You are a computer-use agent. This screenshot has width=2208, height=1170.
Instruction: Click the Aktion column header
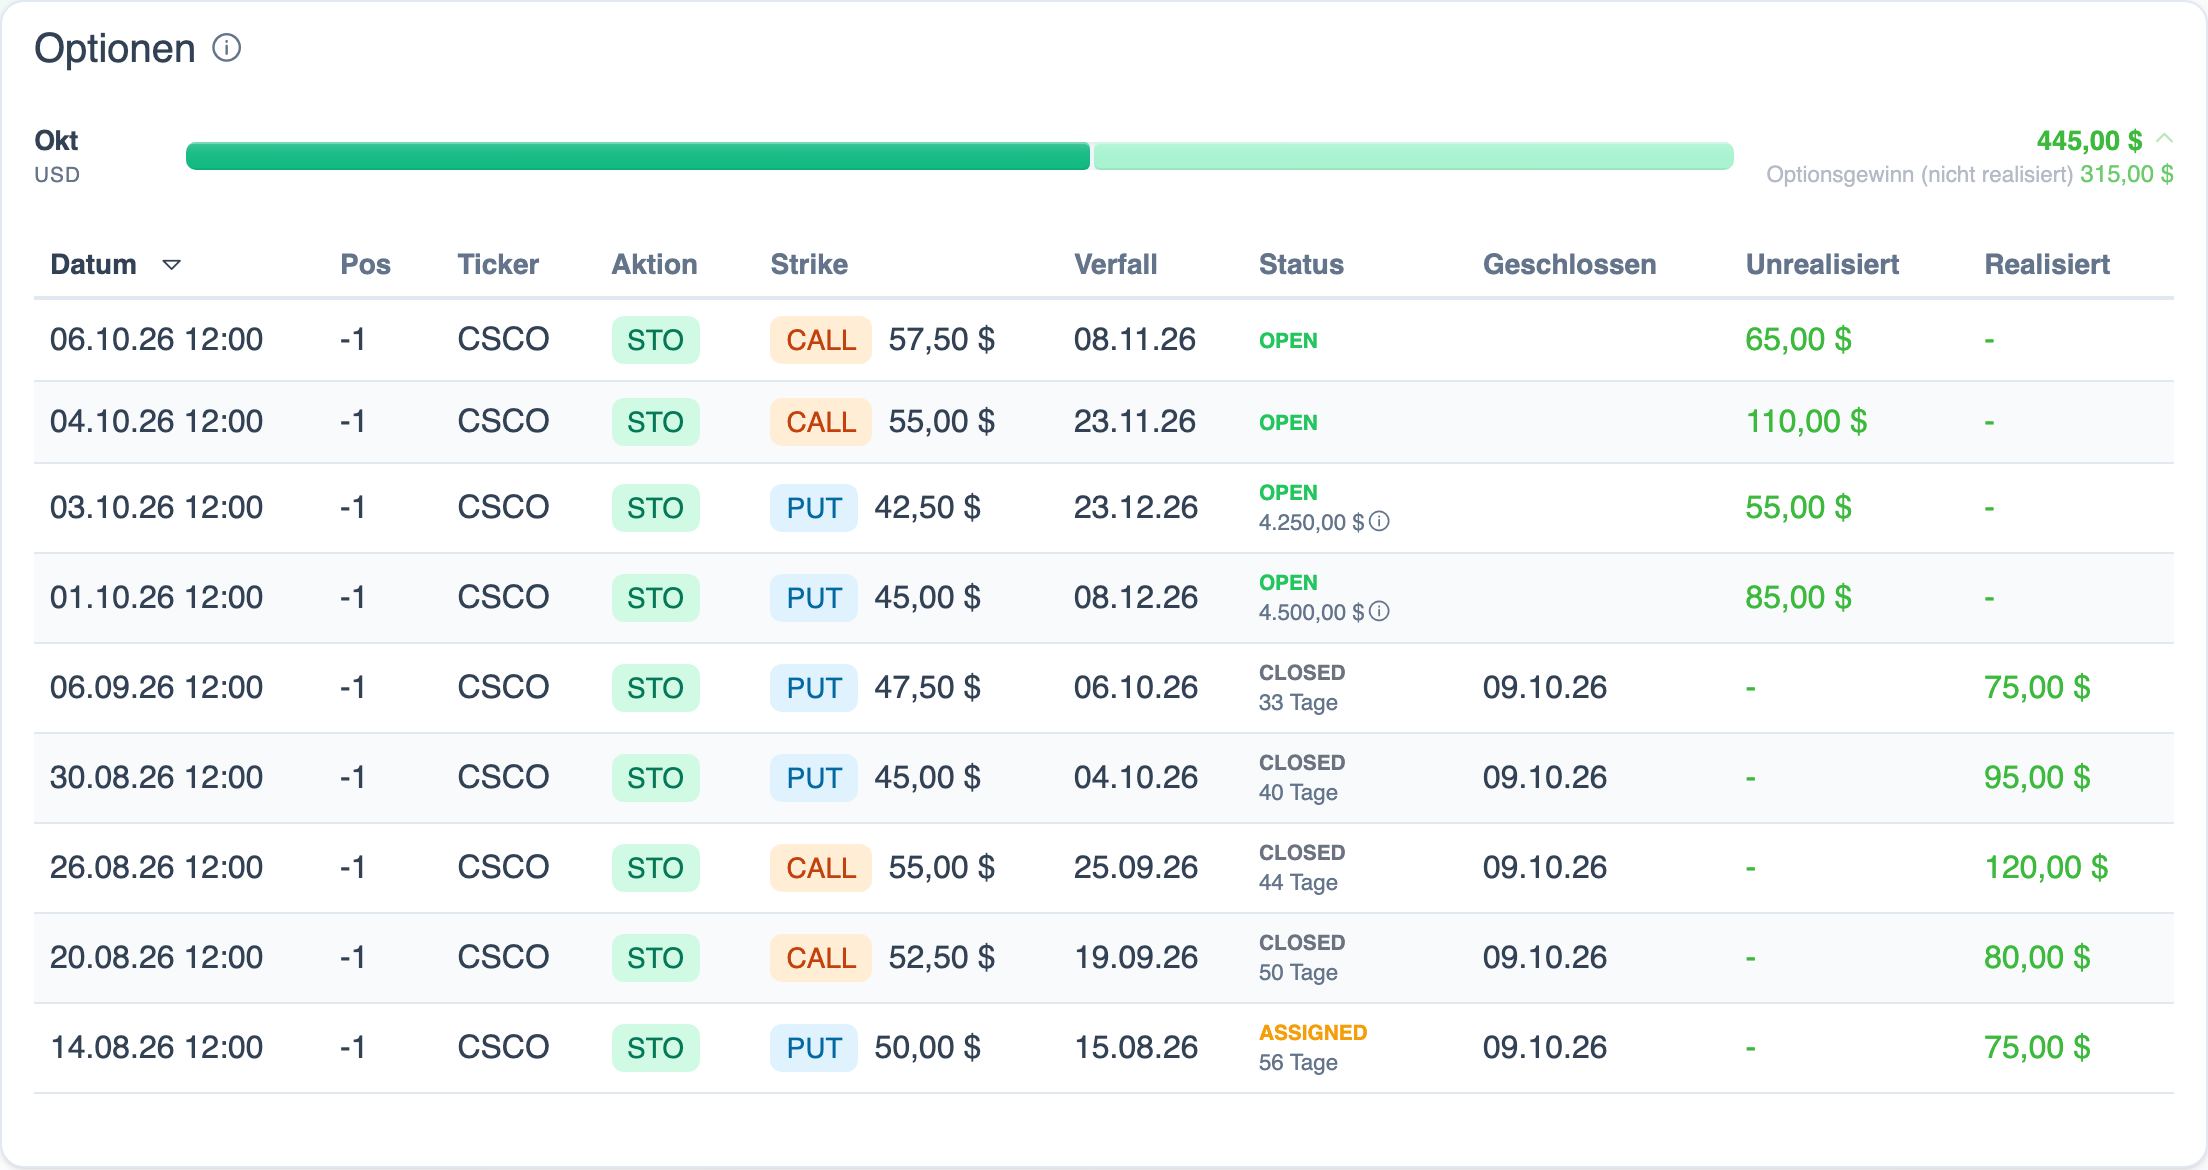click(x=654, y=265)
